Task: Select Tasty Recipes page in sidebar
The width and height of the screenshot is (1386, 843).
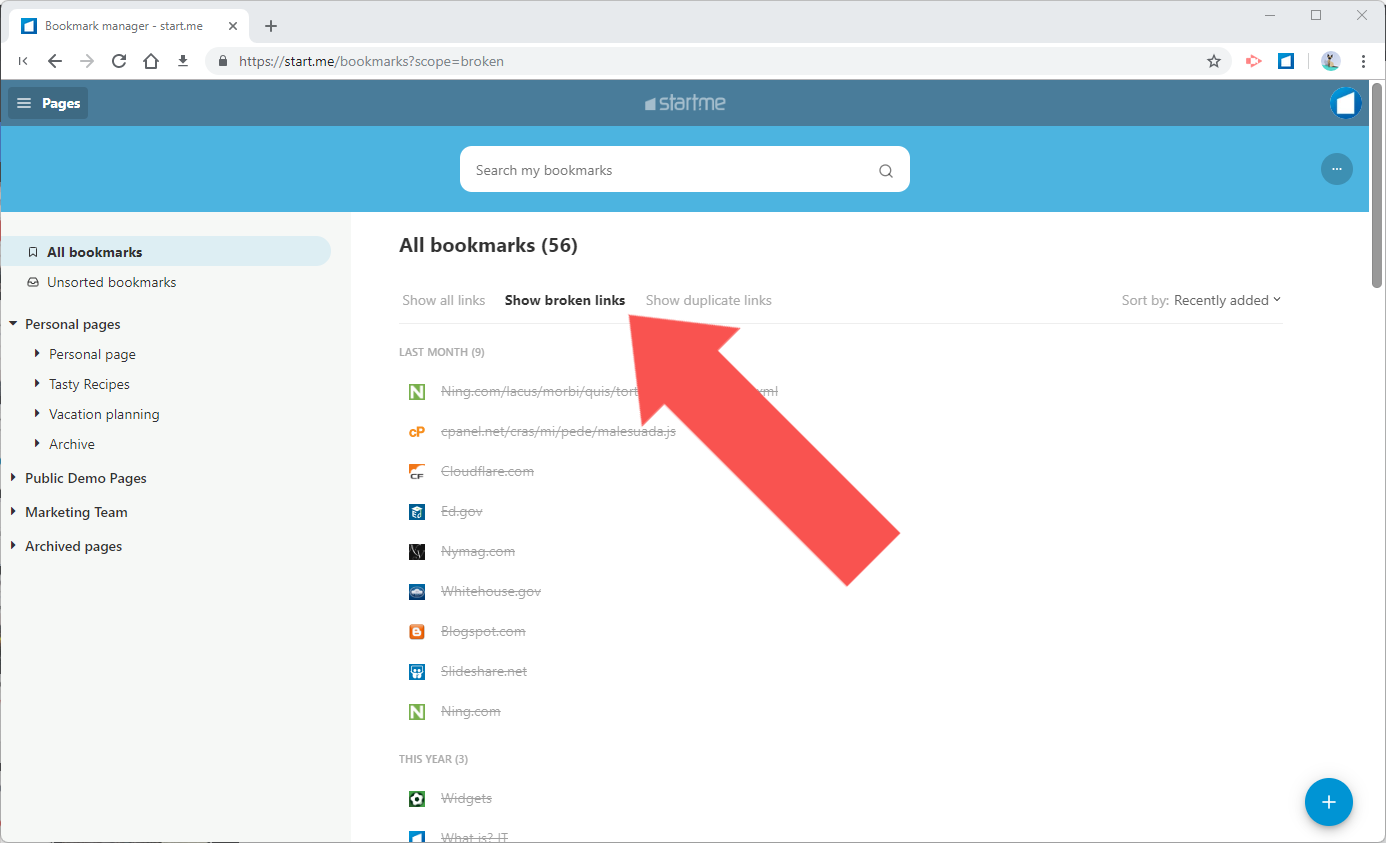Action: click(89, 384)
